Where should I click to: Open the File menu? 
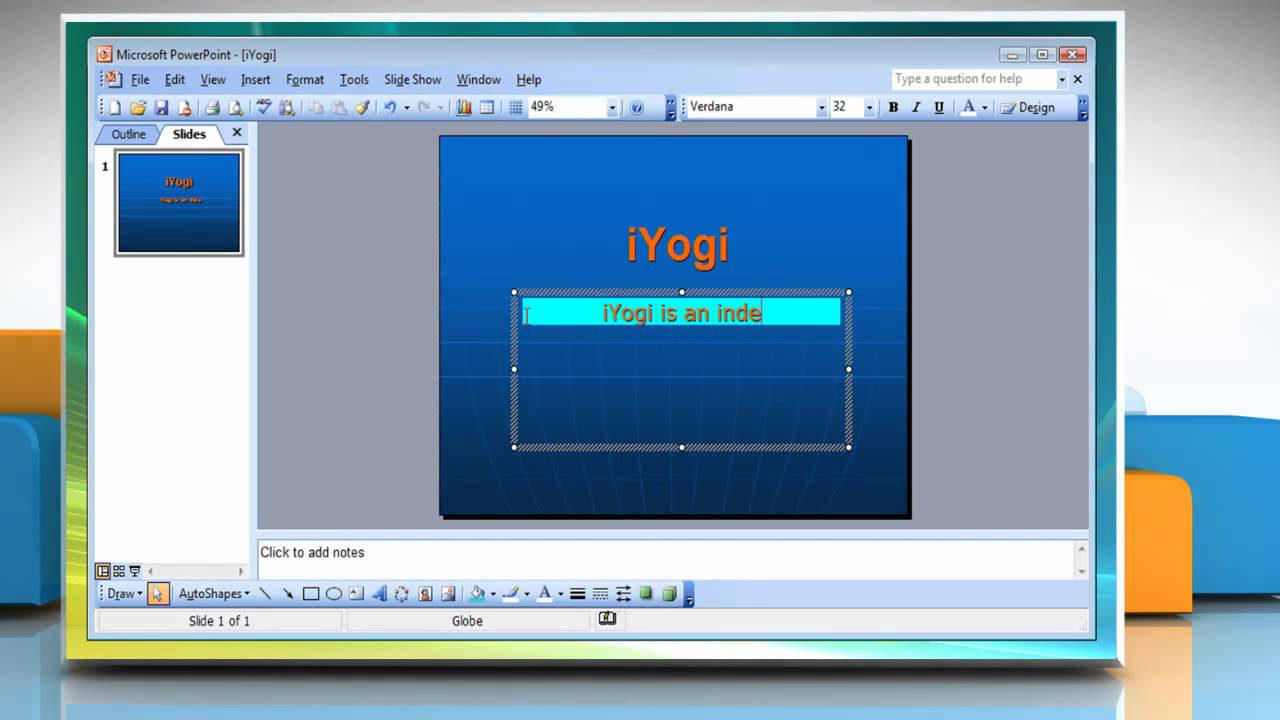(x=140, y=80)
